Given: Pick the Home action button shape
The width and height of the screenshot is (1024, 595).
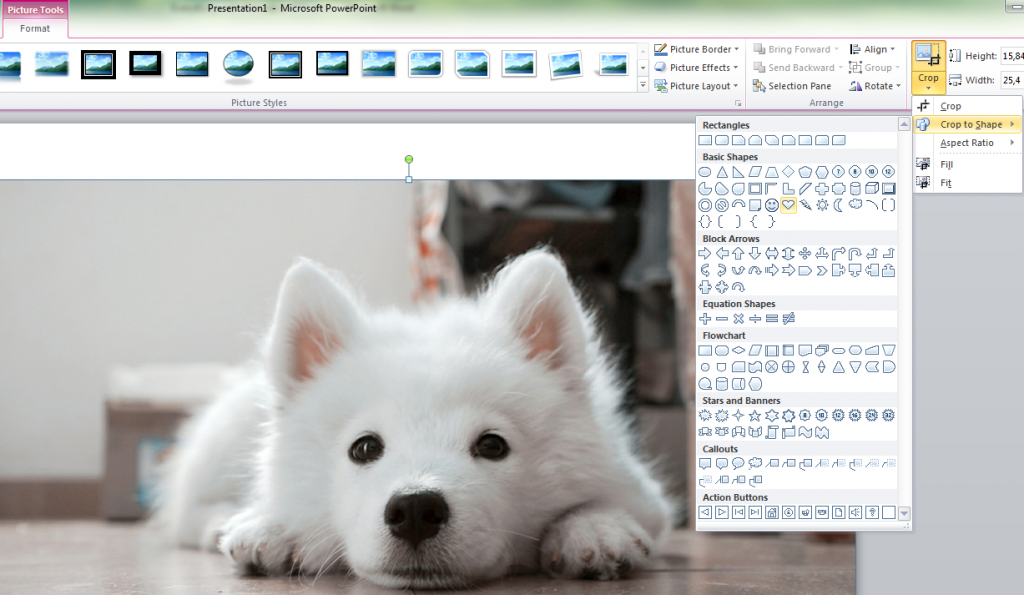Looking at the screenshot, I should click(772, 513).
